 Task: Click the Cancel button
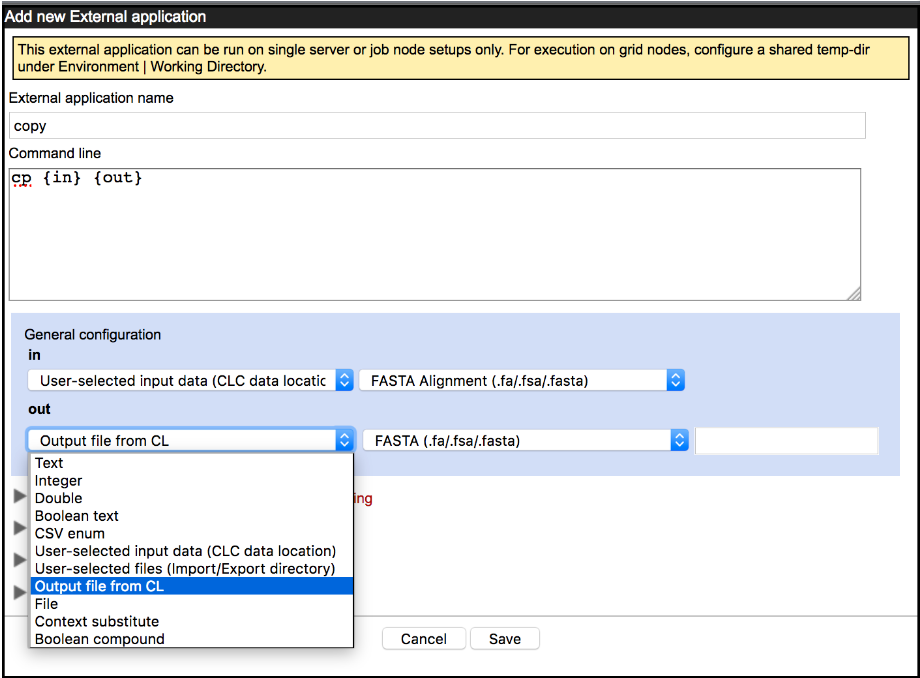[x=423, y=638]
